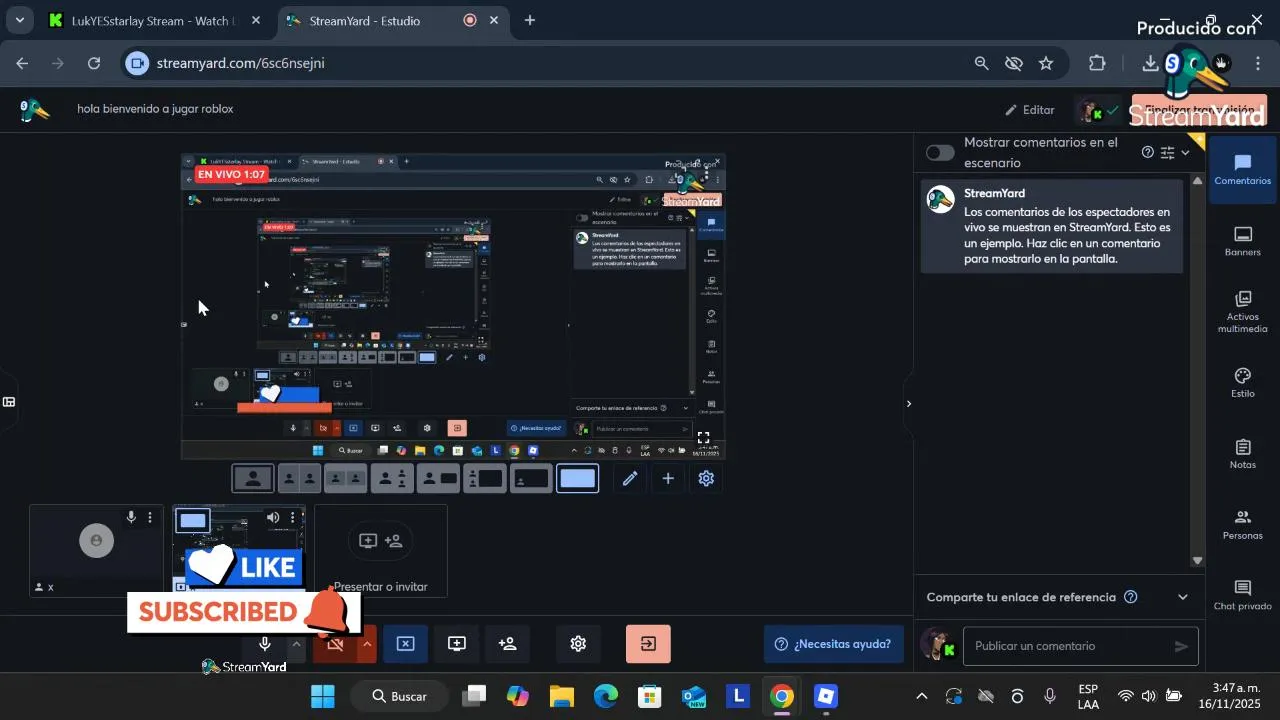1280x720 pixels.
Task: Select the fullscreen screen layout
Action: coord(577,478)
